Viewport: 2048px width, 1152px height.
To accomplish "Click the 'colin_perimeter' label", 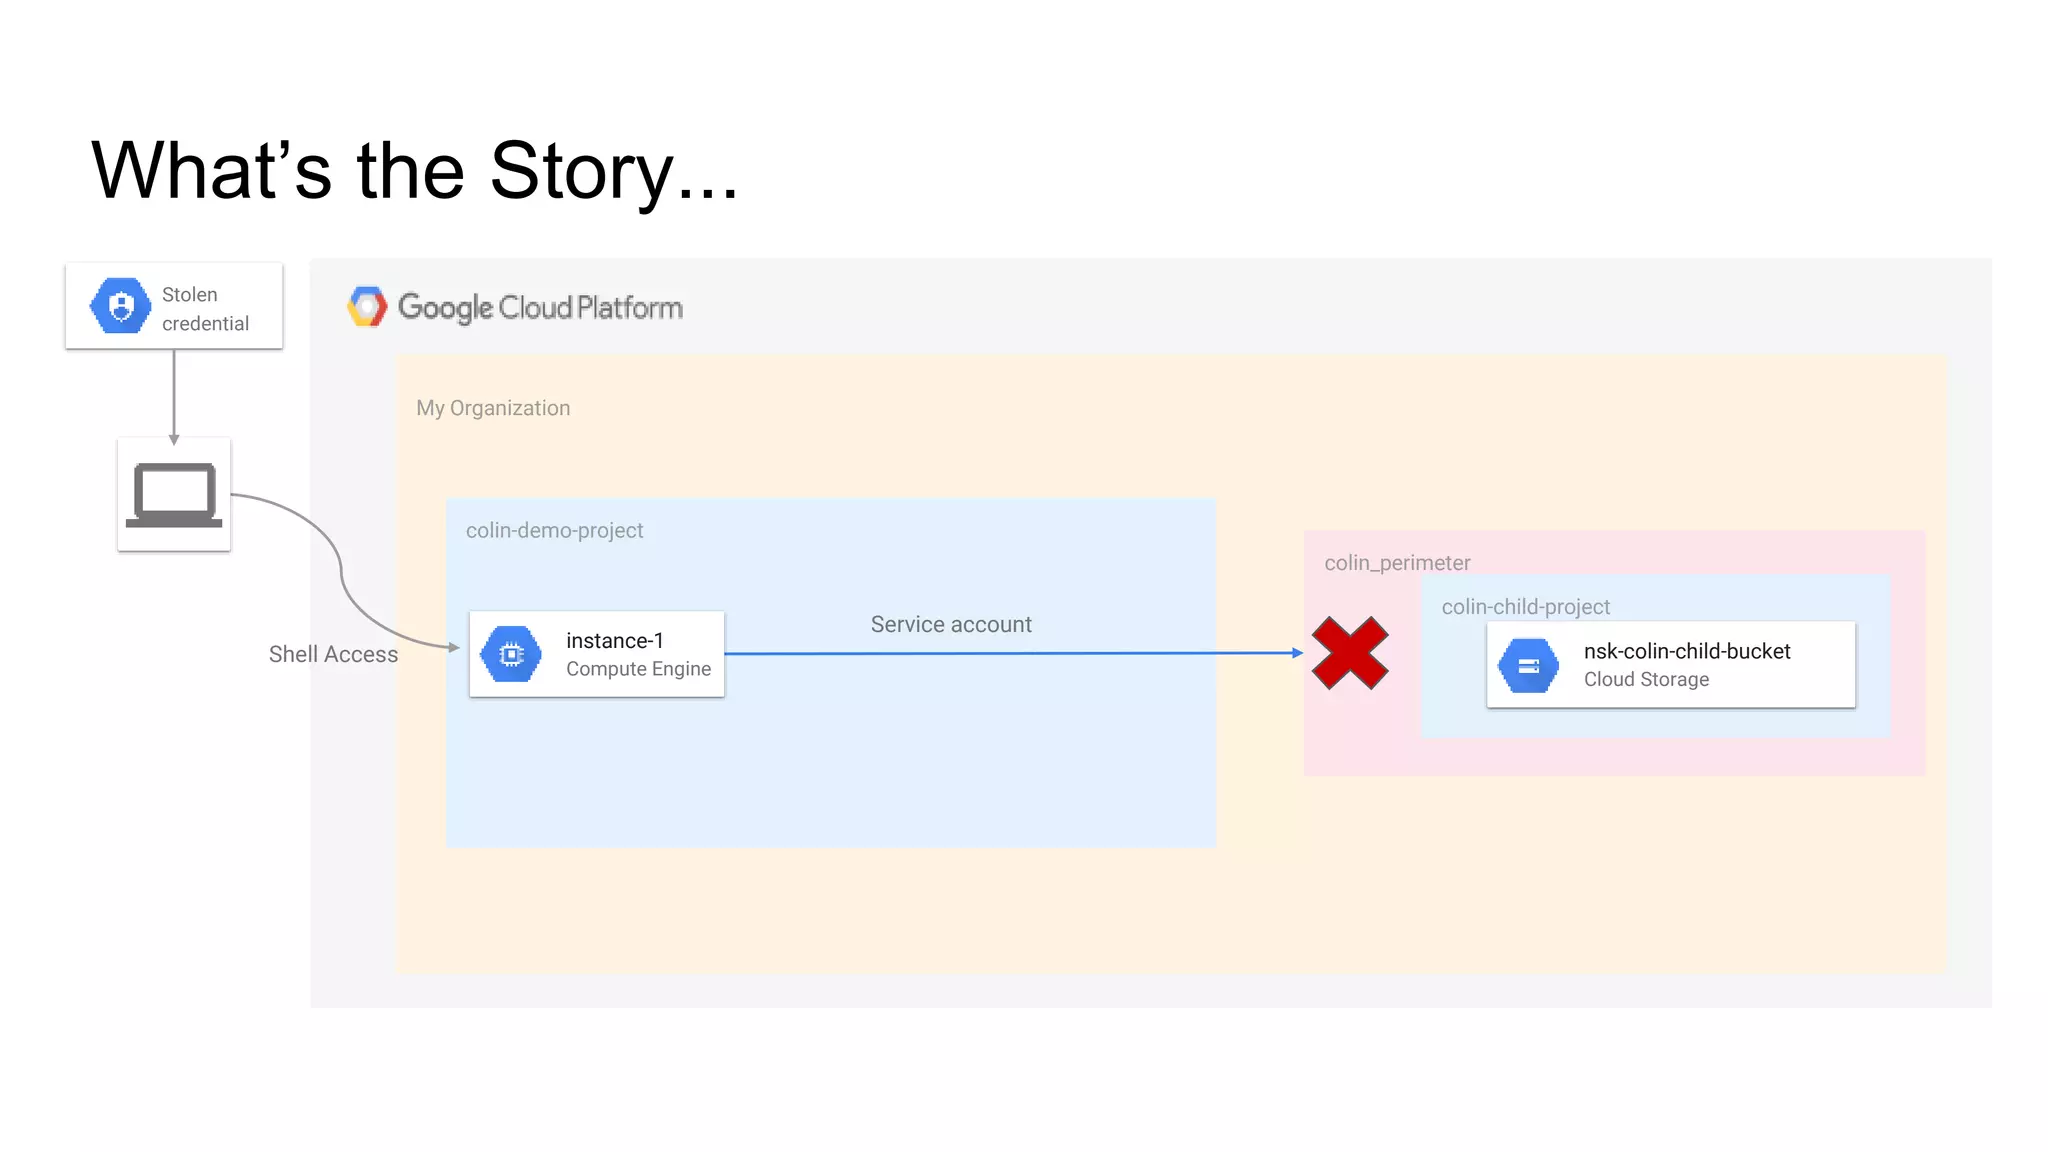I will tap(1397, 563).
